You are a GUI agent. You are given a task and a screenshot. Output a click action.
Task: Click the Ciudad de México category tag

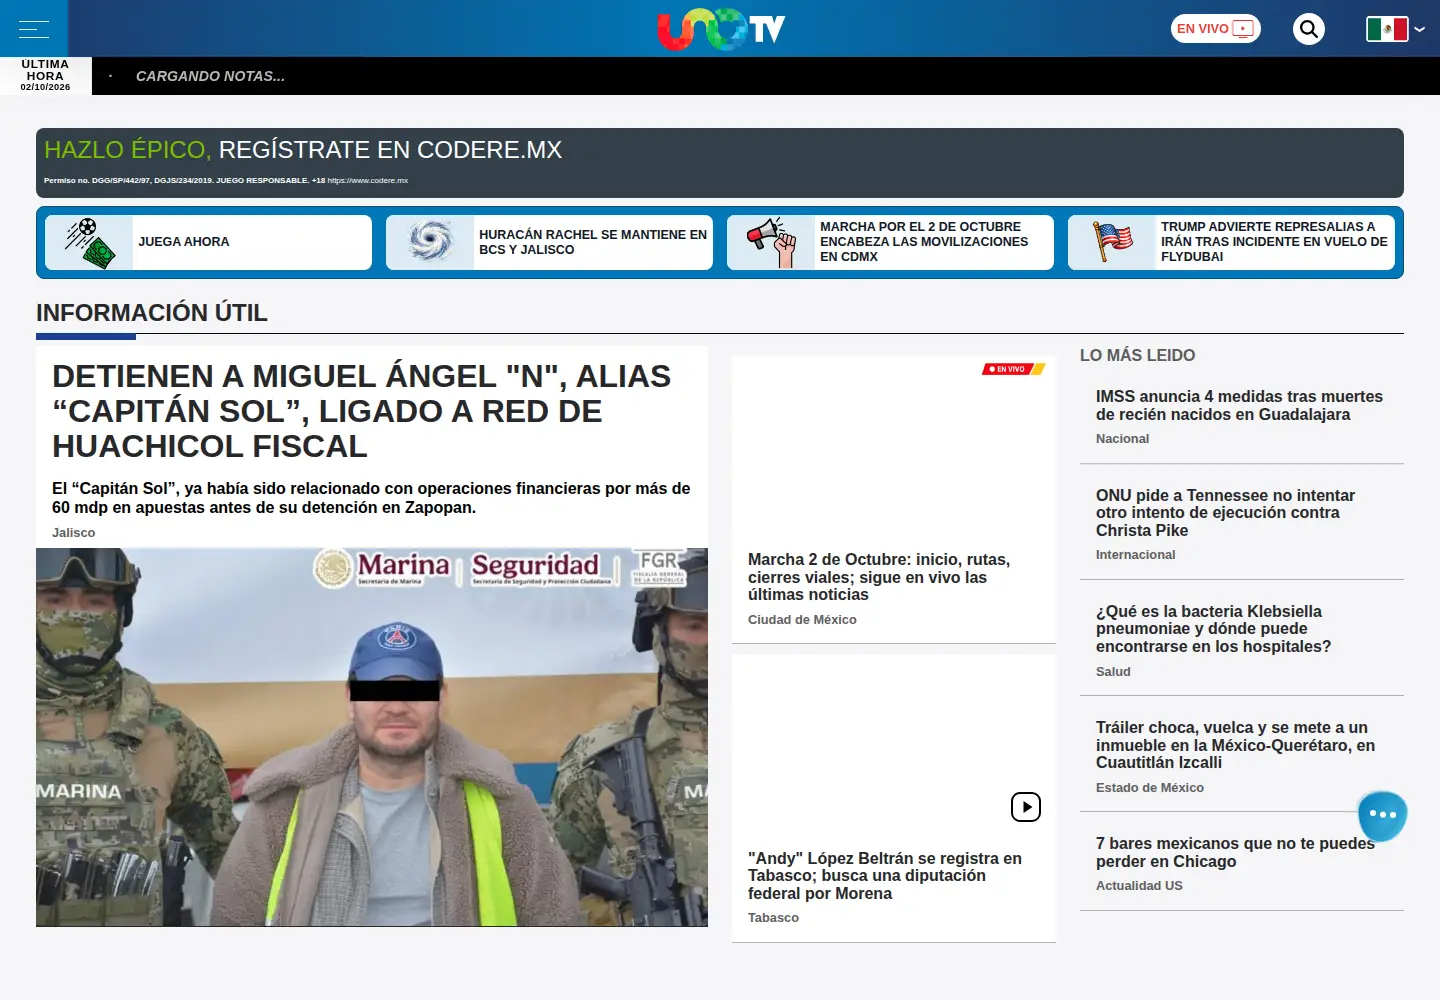802,620
